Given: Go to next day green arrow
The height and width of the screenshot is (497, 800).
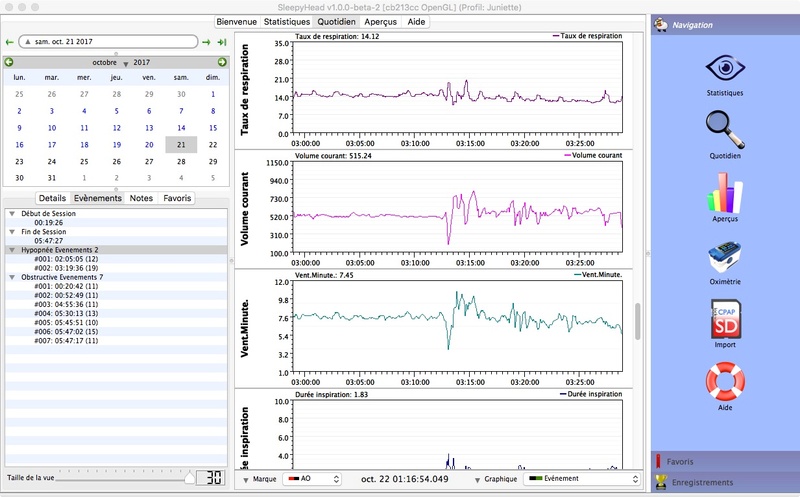Looking at the screenshot, I should point(206,42).
